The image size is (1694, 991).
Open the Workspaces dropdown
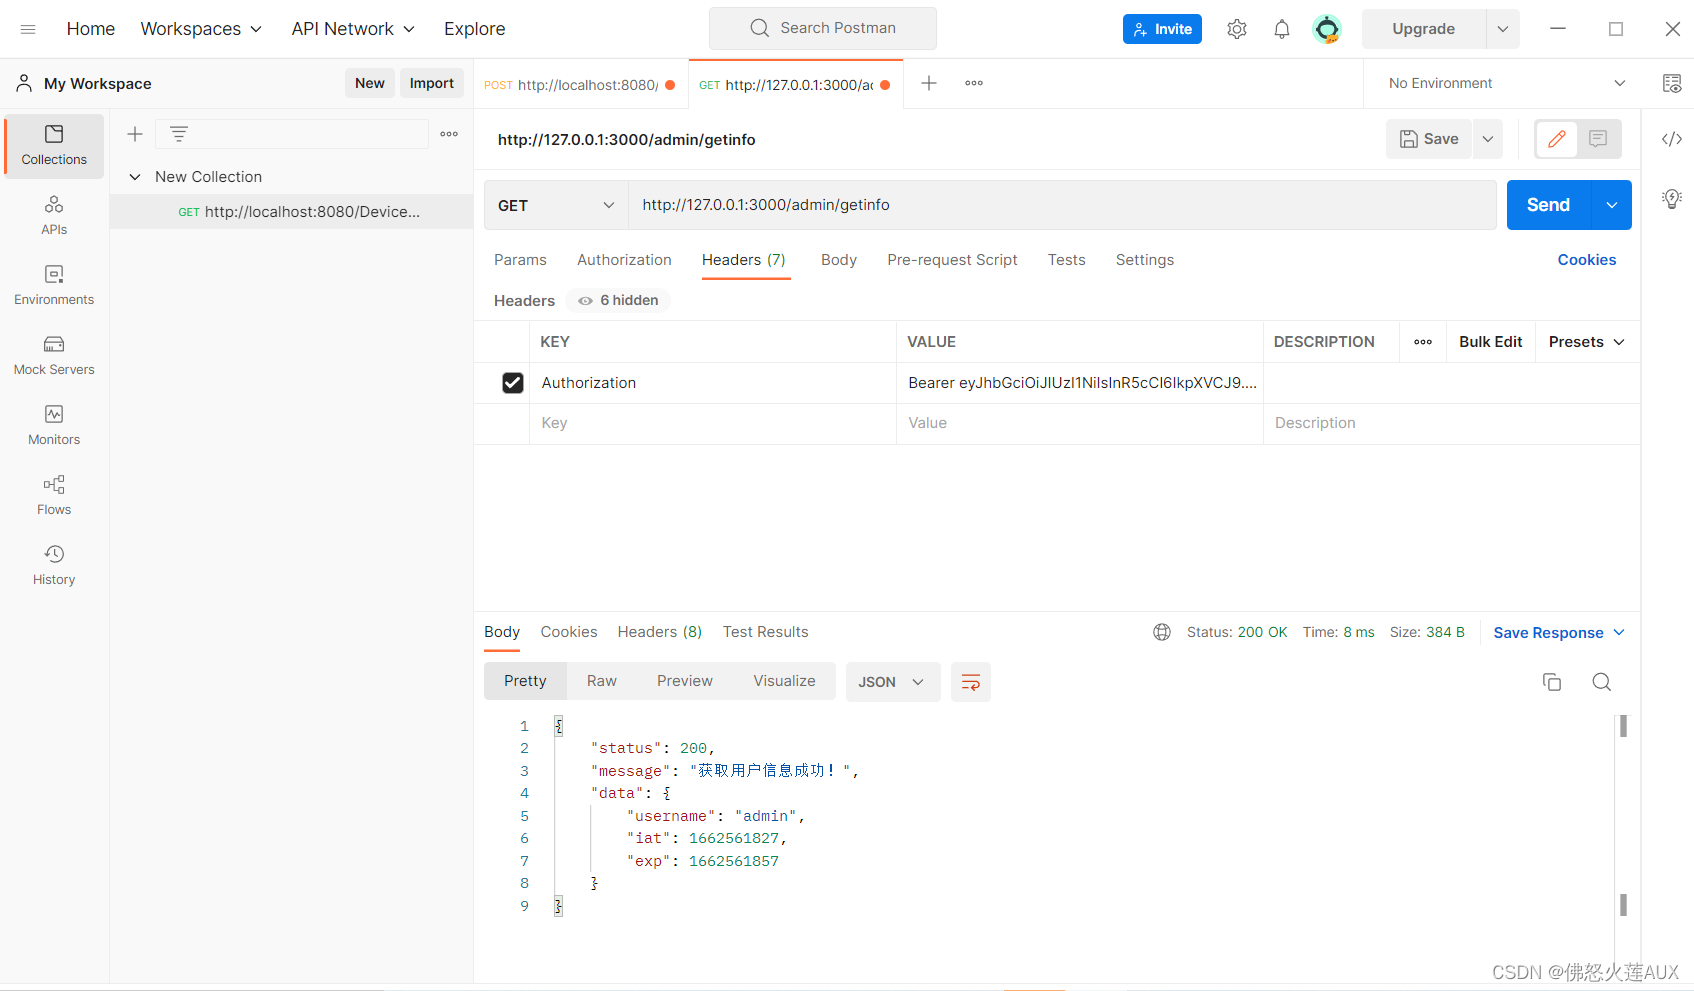201,29
